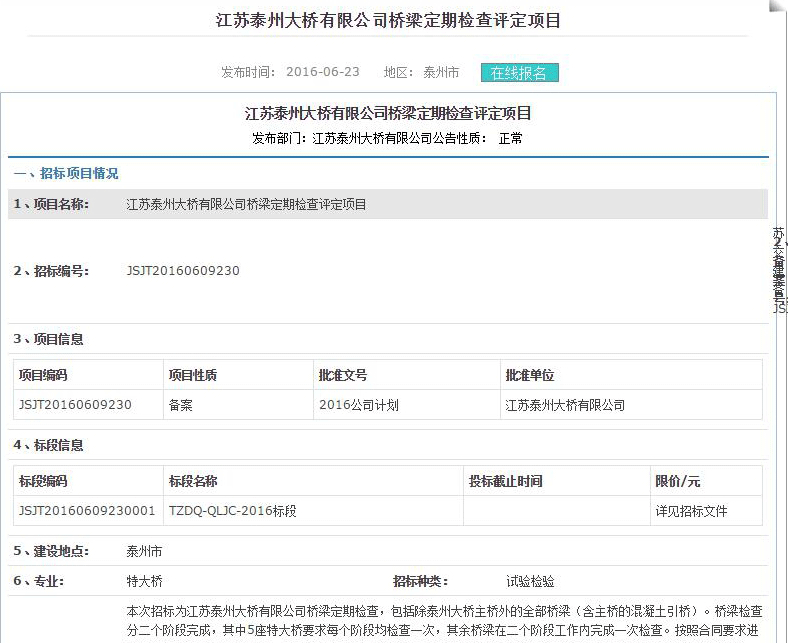Select the section code JSJT20160609230001
This screenshot has width=788, height=643.
pyautogui.click(x=87, y=511)
